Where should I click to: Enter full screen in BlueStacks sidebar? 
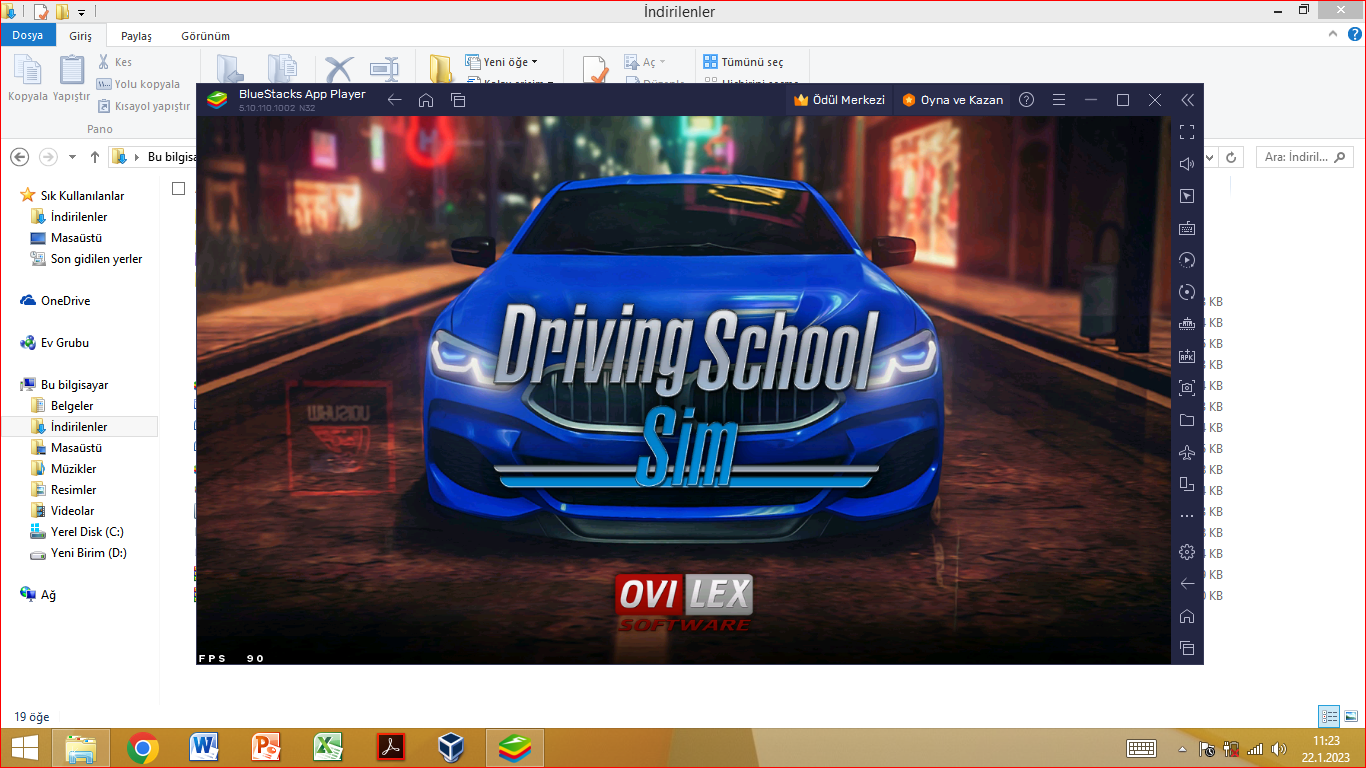1187,132
